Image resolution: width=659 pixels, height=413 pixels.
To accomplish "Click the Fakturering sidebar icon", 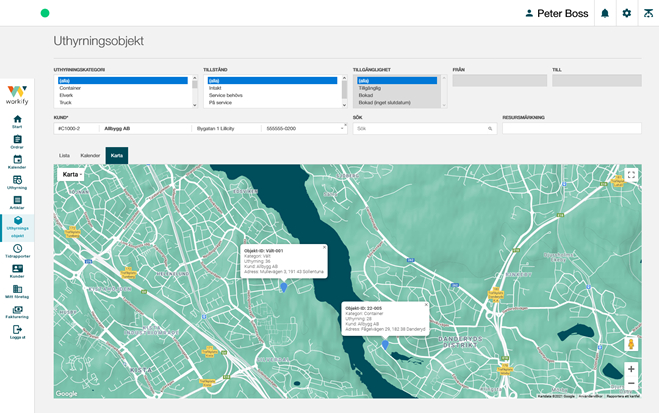I will point(17,311).
